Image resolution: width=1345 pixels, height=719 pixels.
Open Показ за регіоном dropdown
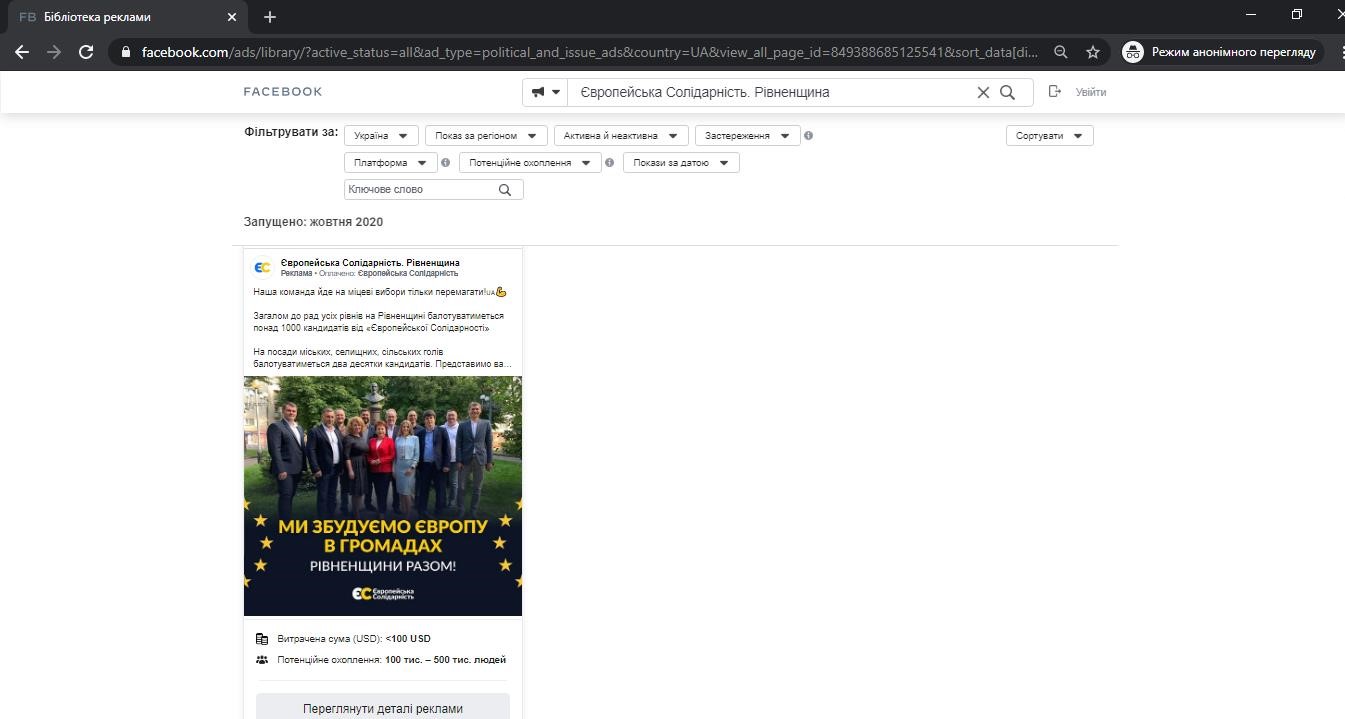click(x=486, y=135)
